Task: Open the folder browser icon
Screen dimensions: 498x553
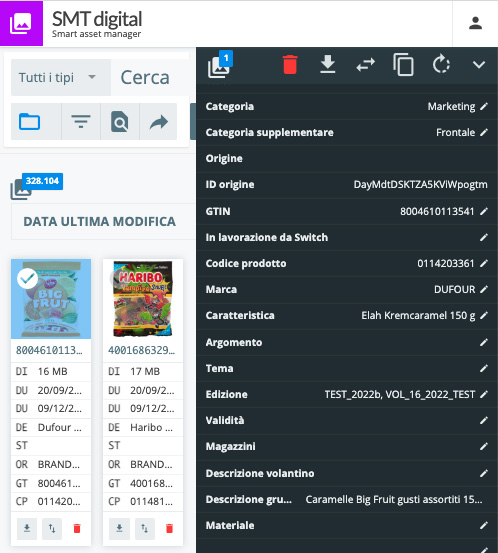Action: click(x=29, y=122)
